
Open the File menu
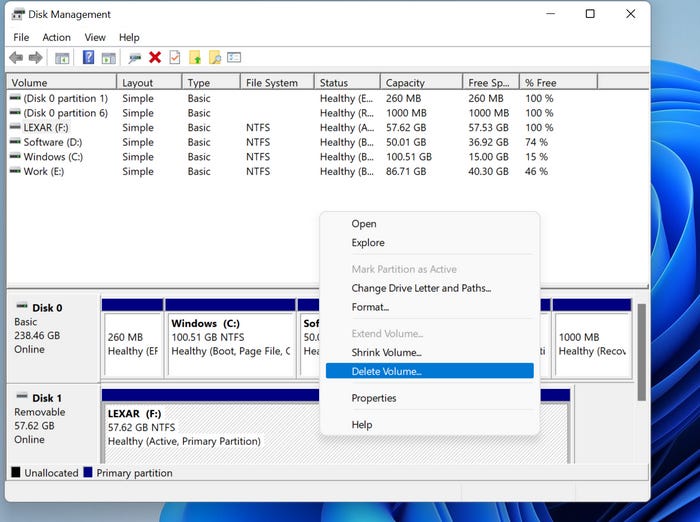(21, 38)
